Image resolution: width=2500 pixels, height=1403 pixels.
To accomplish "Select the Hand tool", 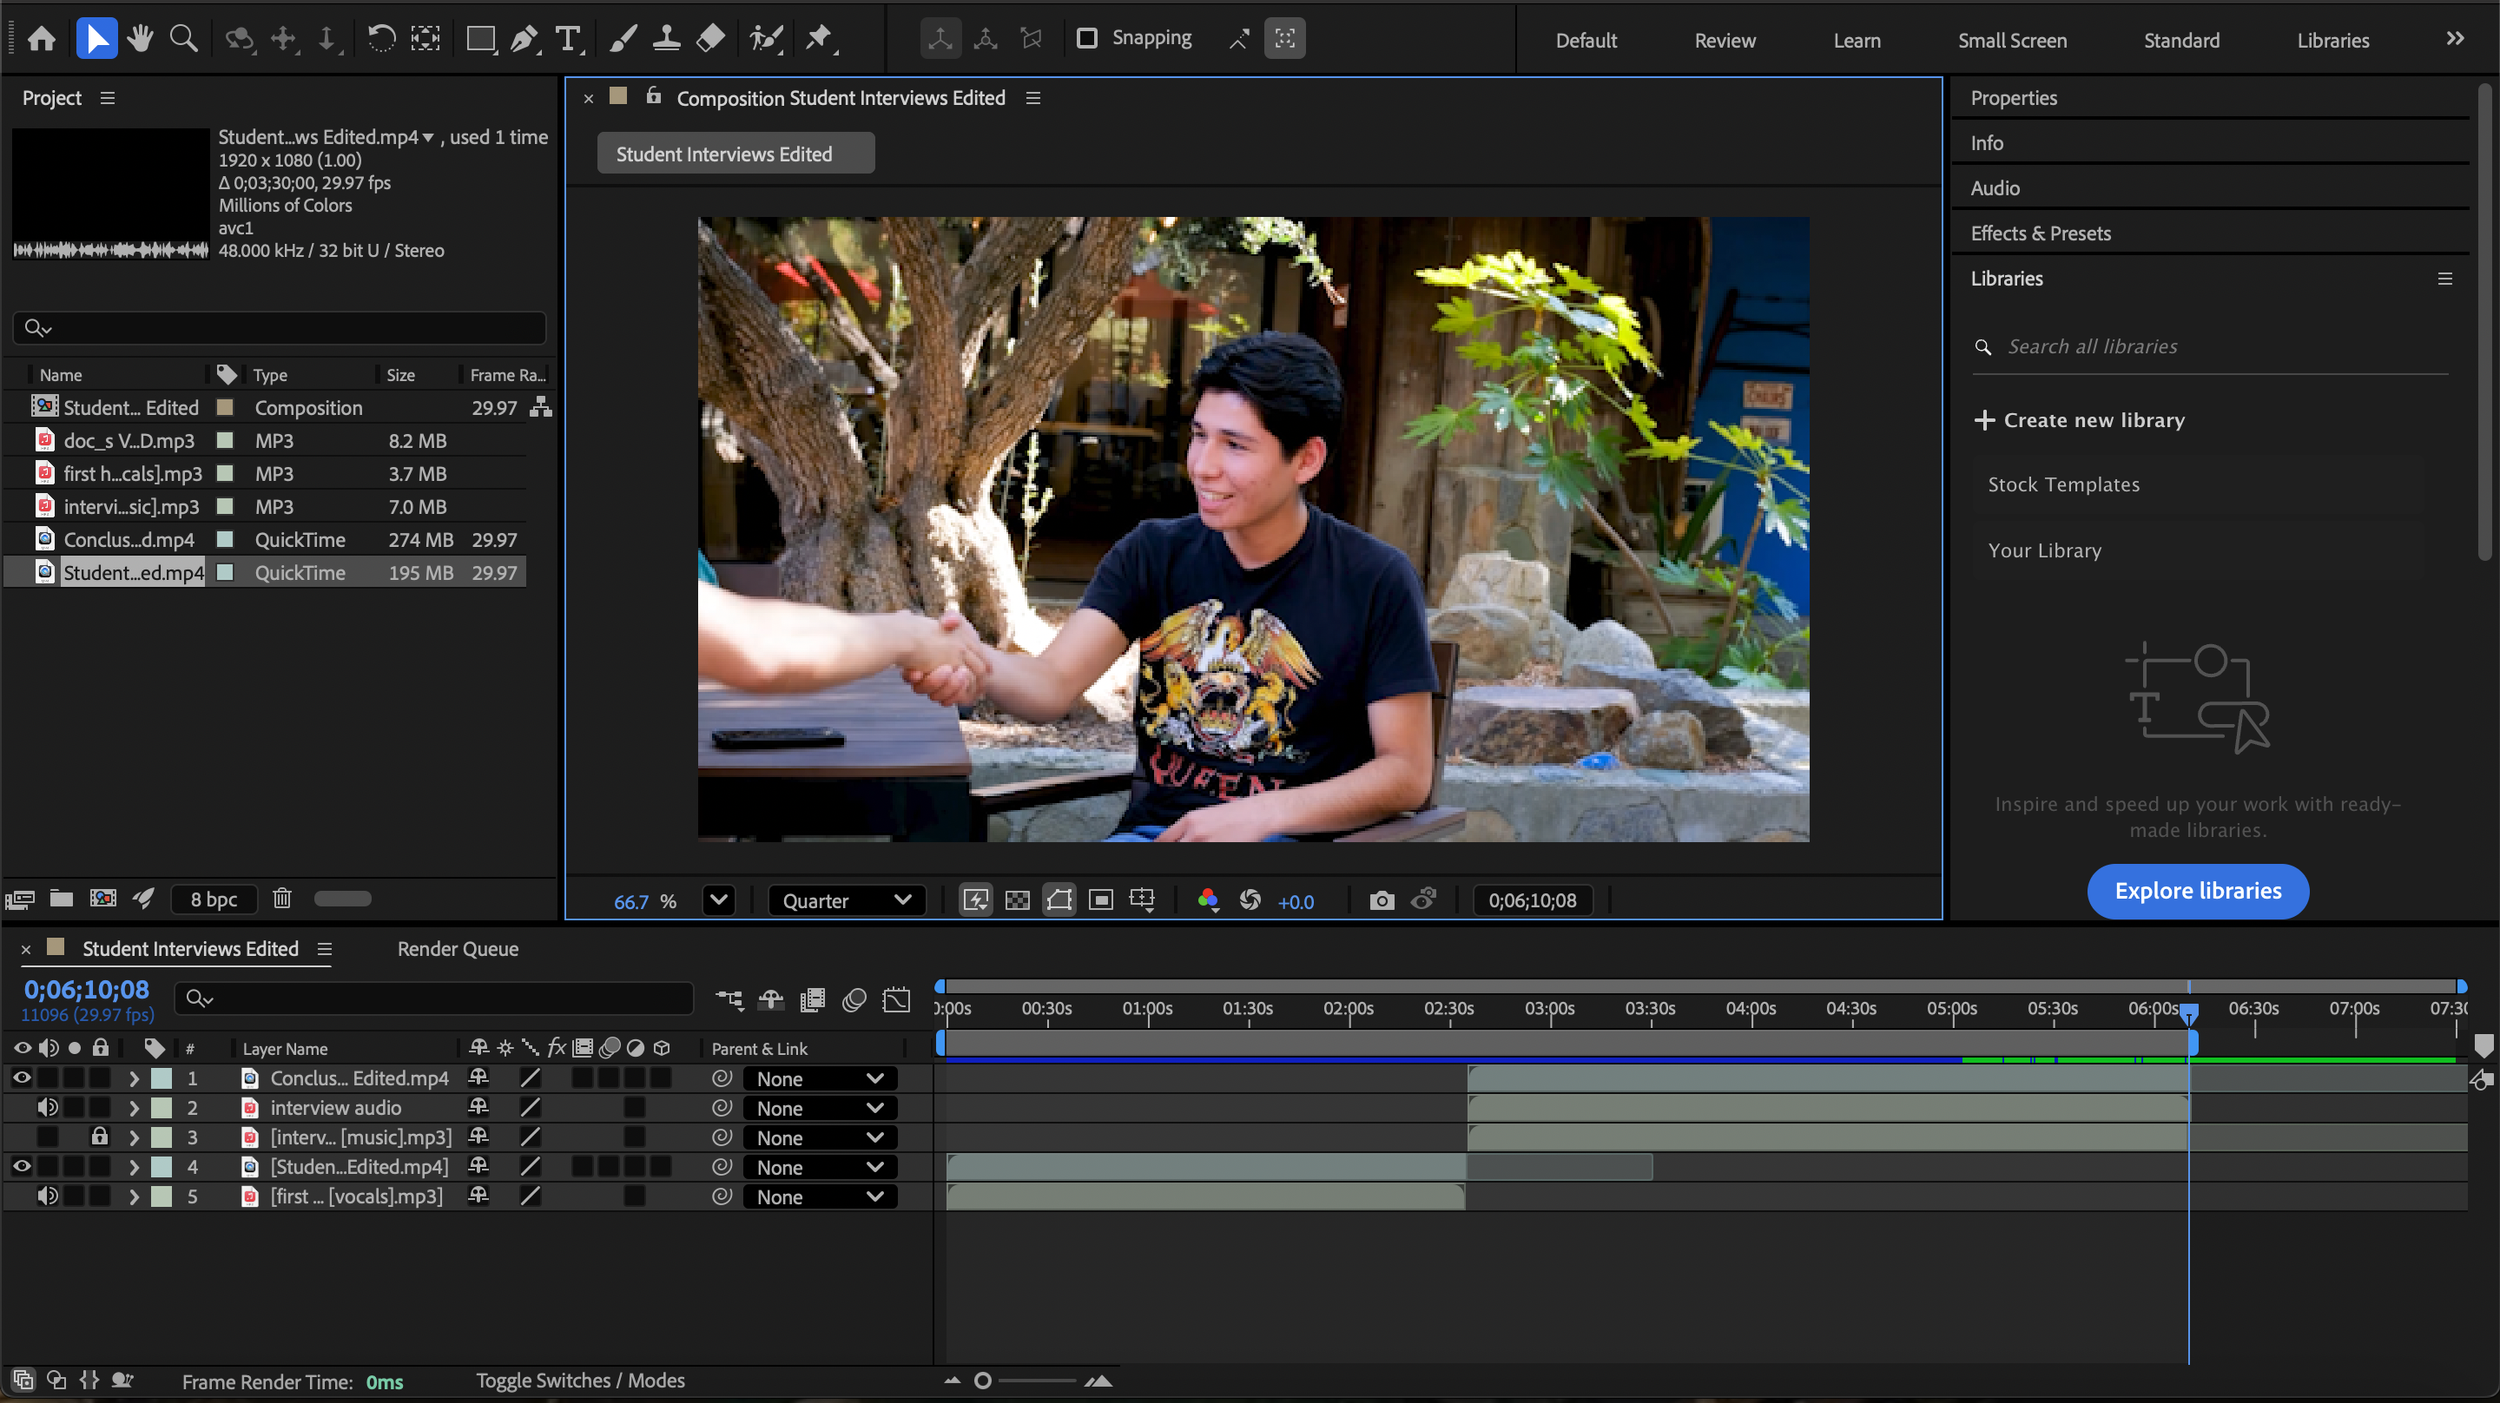I will click(140, 39).
